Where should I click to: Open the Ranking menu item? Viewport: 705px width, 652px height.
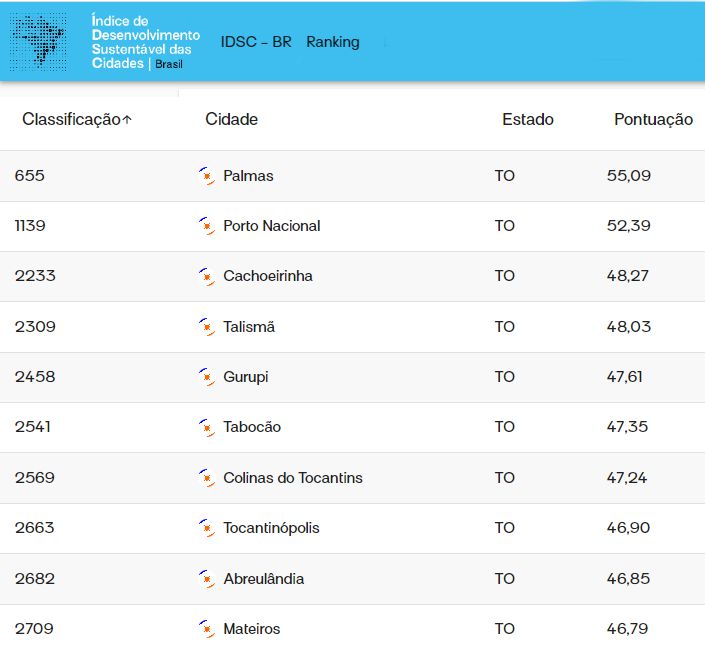[x=332, y=42]
